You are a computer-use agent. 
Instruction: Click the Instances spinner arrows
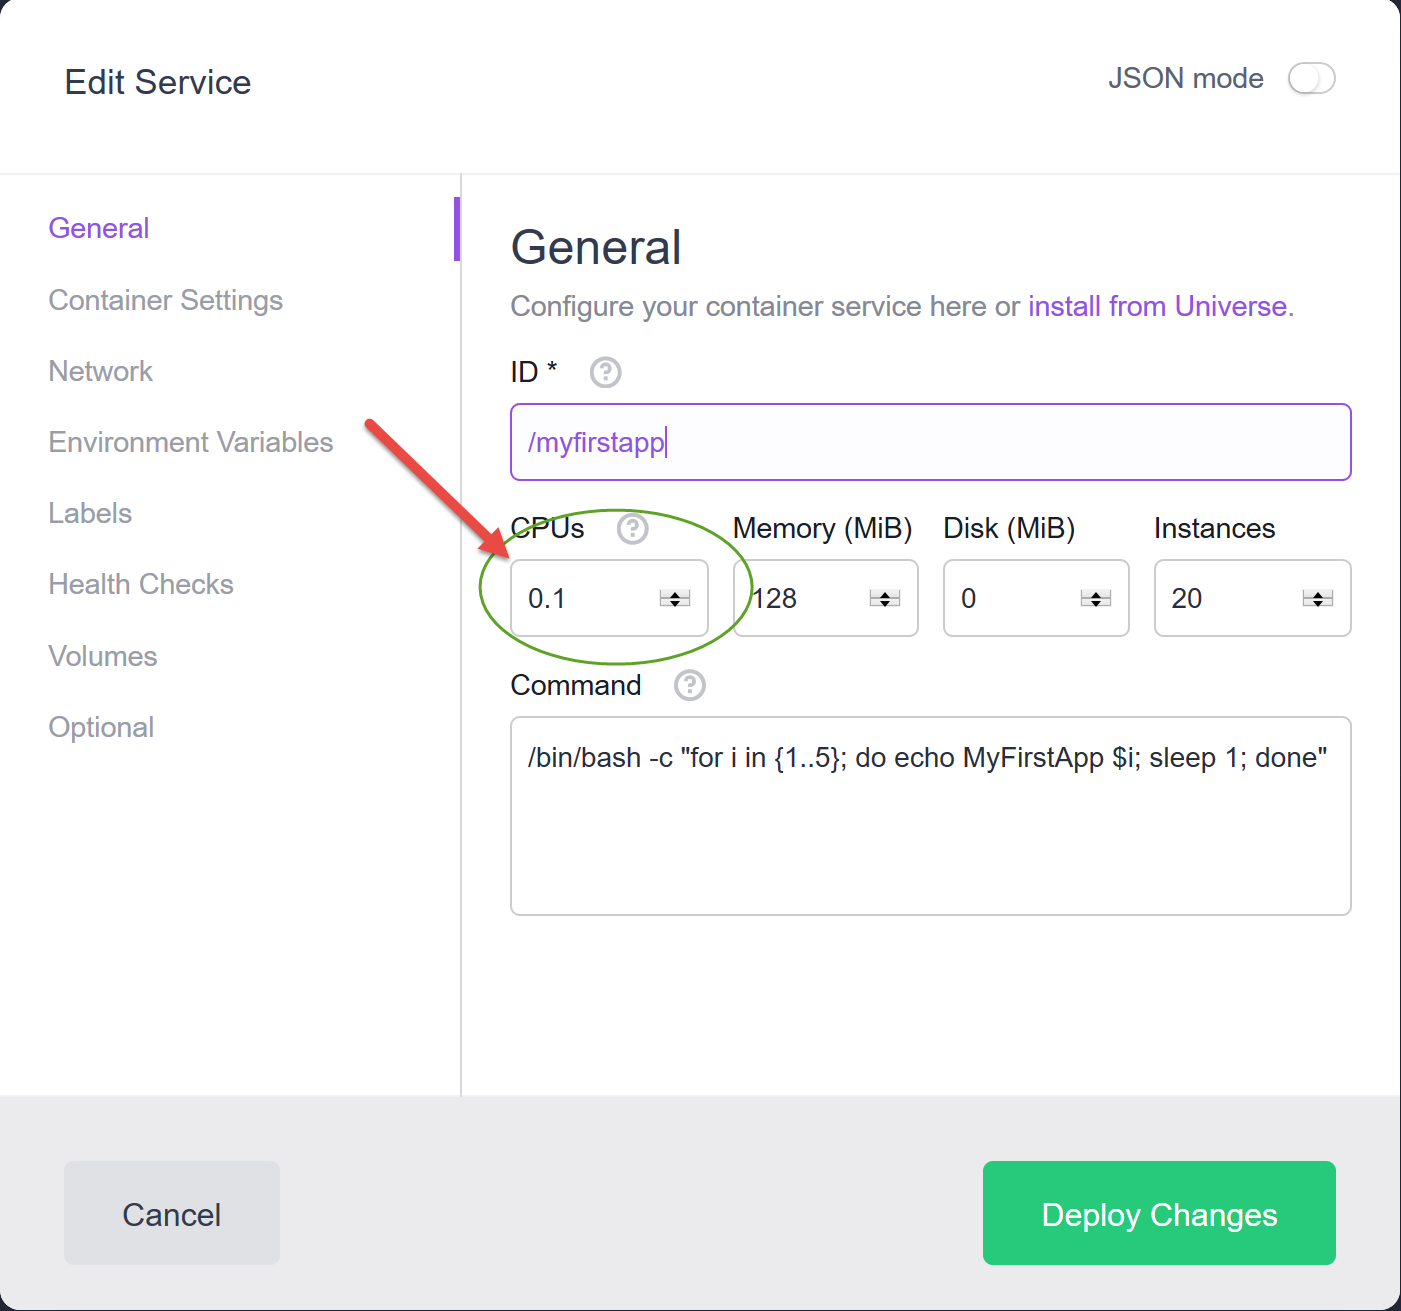(1318, 598)
